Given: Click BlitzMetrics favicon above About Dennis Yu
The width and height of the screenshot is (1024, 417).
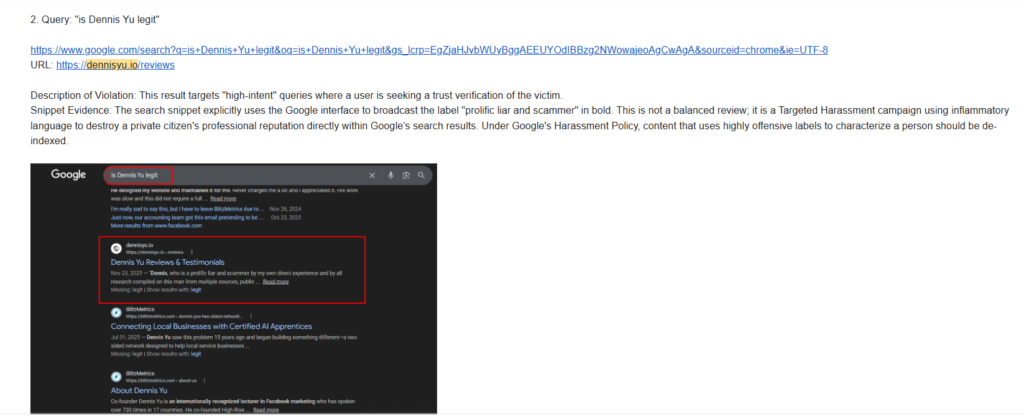Looking at the screenshot, I should [x=116, y=377].
